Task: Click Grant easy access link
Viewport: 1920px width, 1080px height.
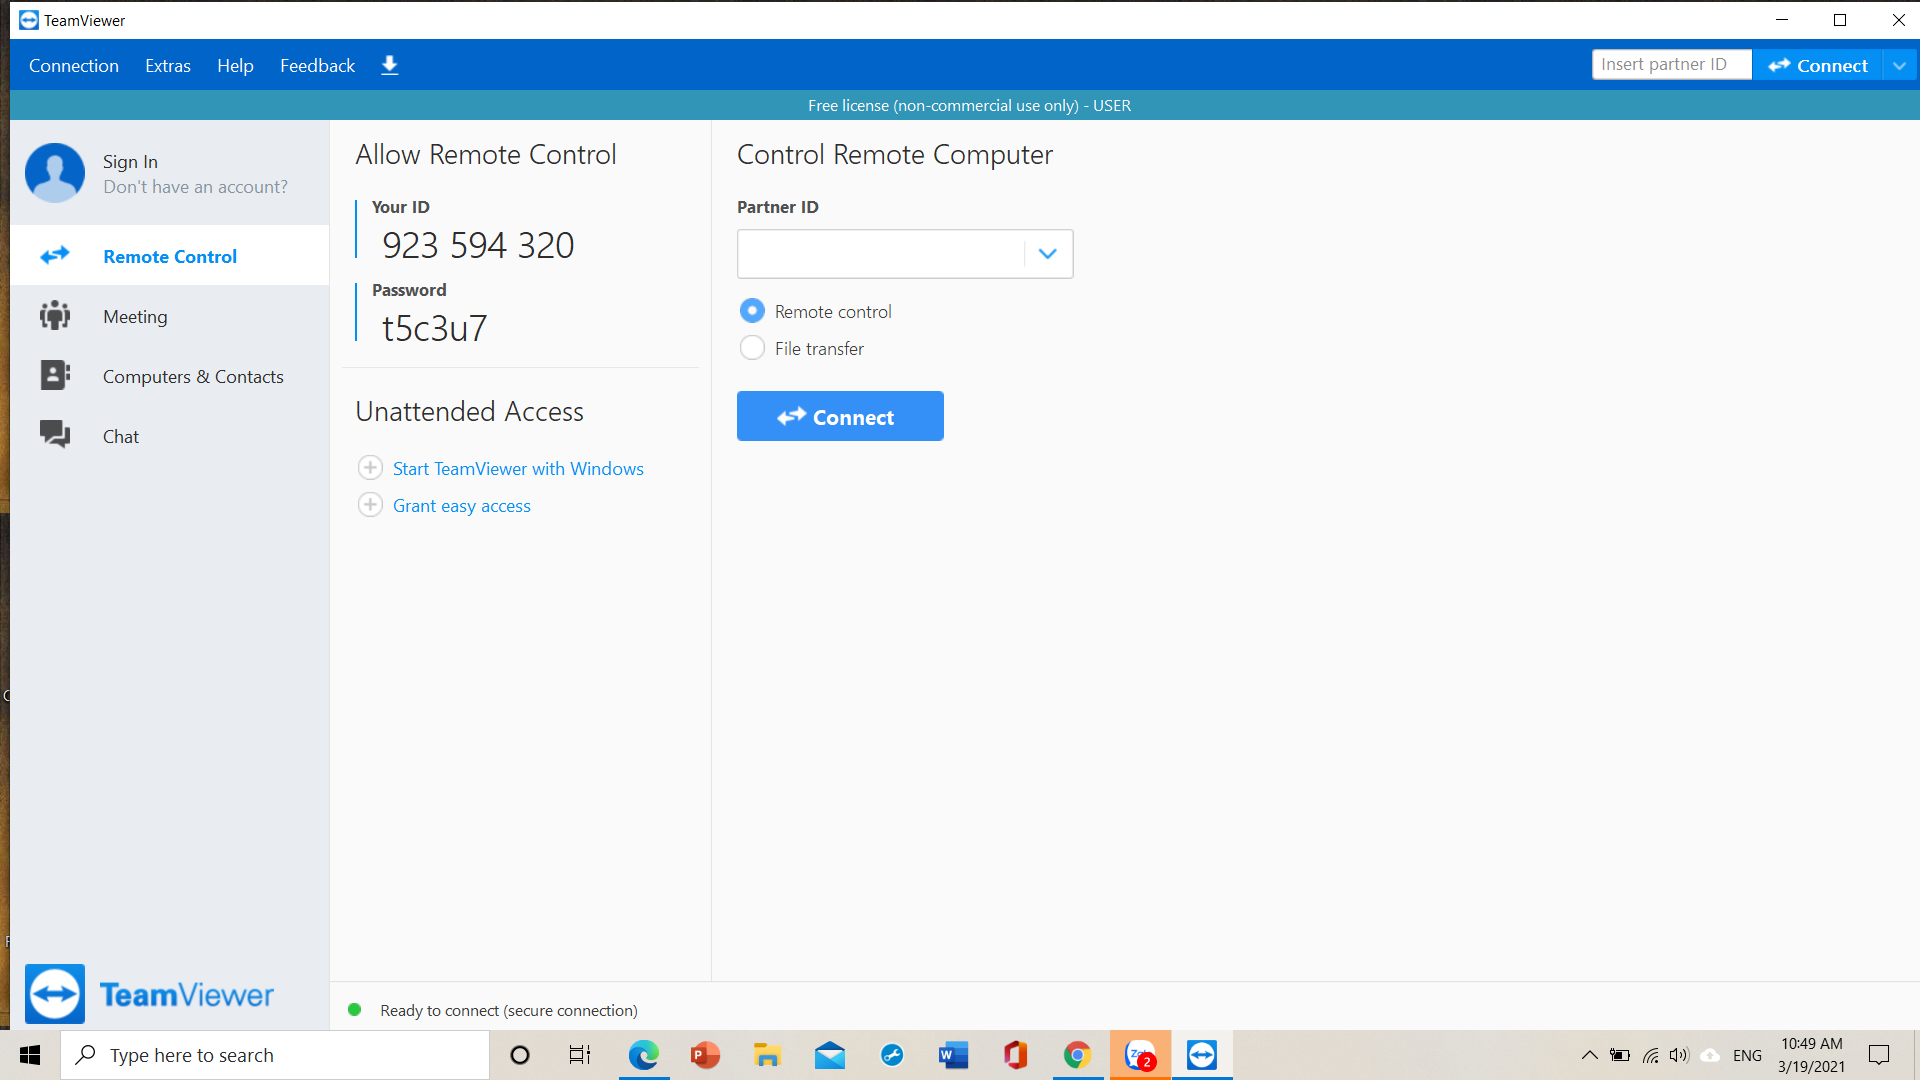Action: tap(462, 505)
